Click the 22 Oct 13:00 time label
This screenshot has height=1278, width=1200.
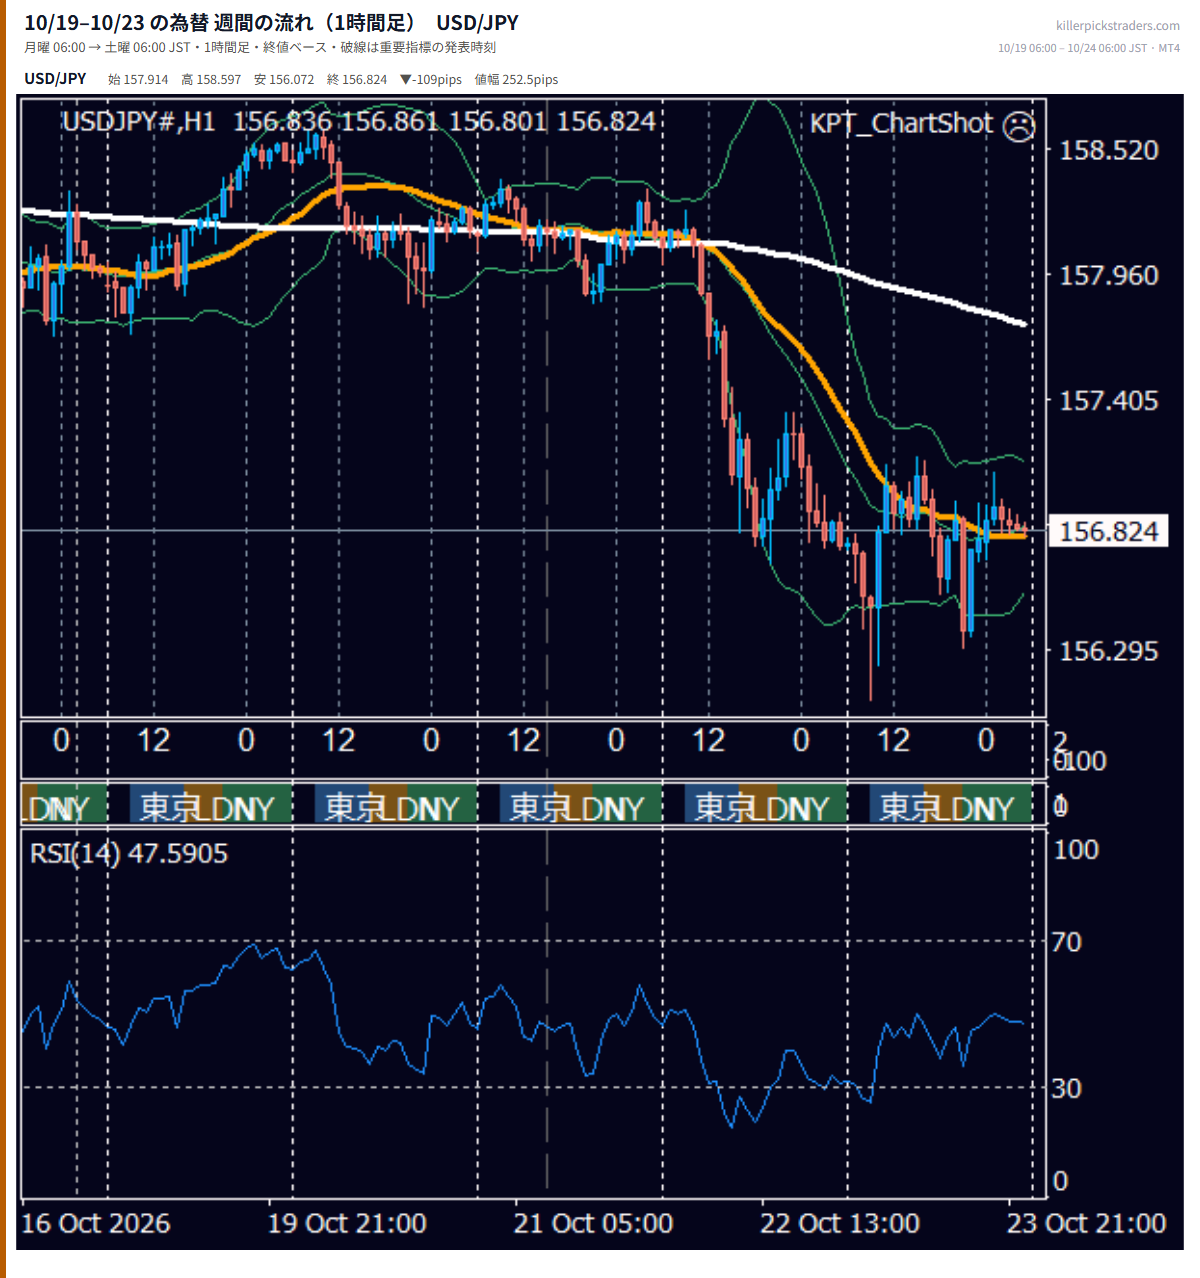coord(840,1224)
